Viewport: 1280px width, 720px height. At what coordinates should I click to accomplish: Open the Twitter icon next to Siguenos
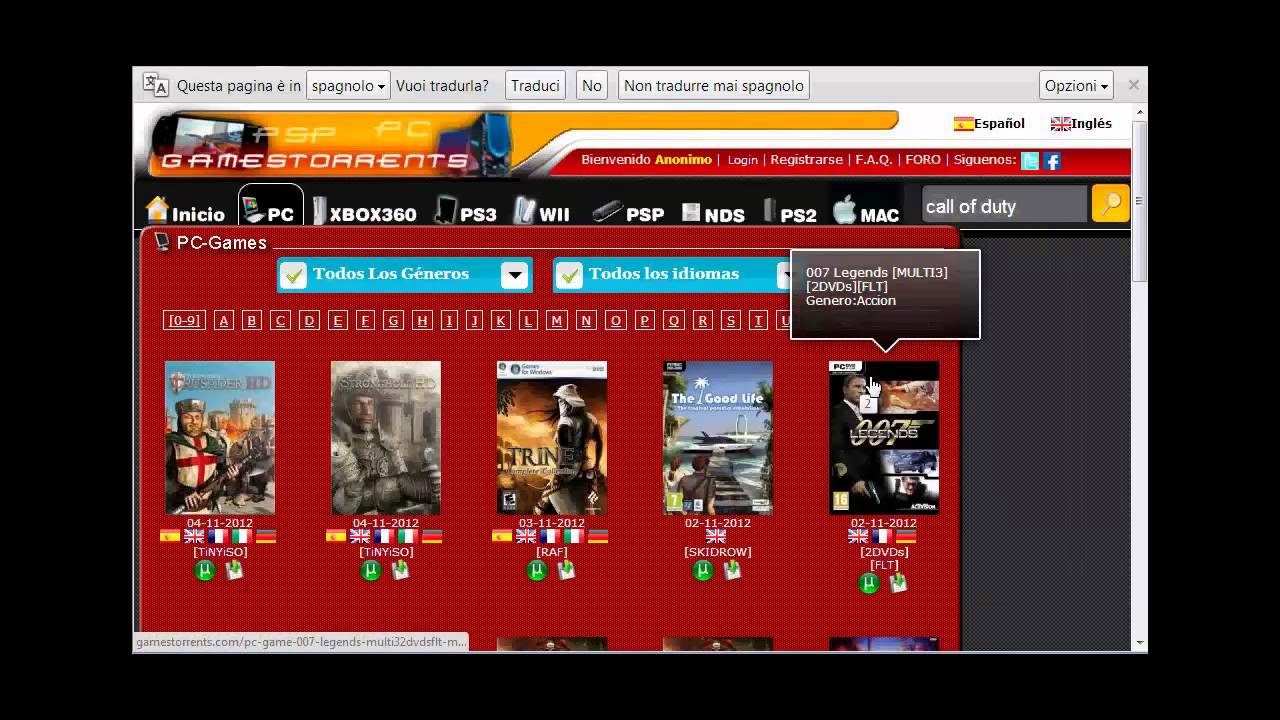[1030, 160]
